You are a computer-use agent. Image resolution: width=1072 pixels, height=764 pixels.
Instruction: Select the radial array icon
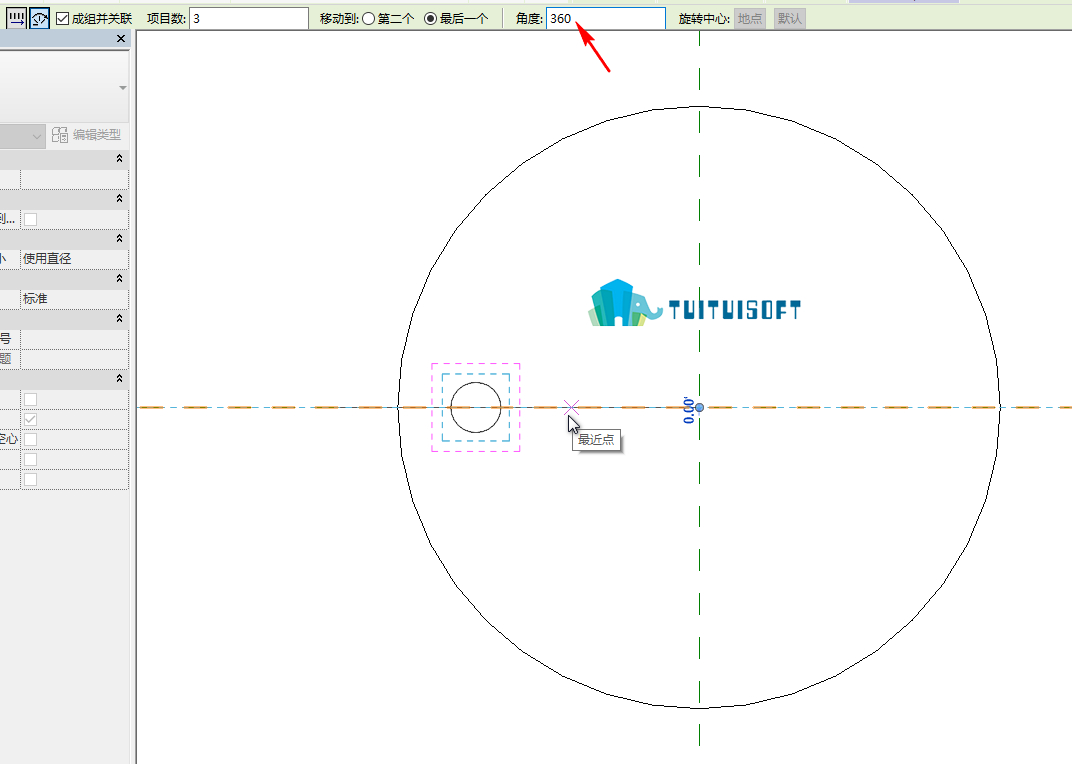(39, 18)
